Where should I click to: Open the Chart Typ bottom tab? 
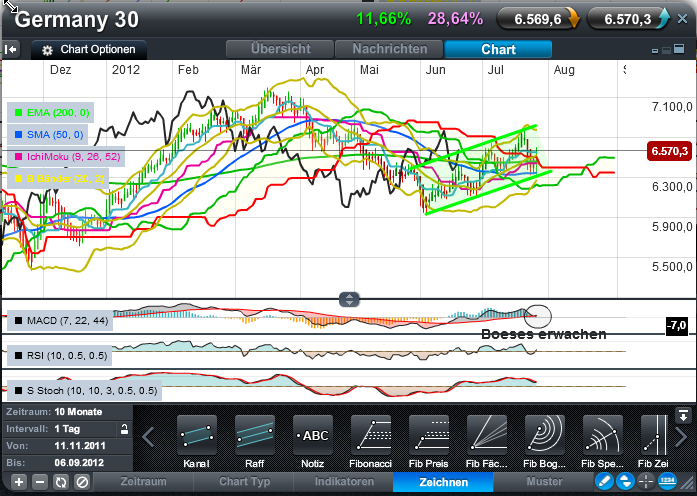pos(244,482)
